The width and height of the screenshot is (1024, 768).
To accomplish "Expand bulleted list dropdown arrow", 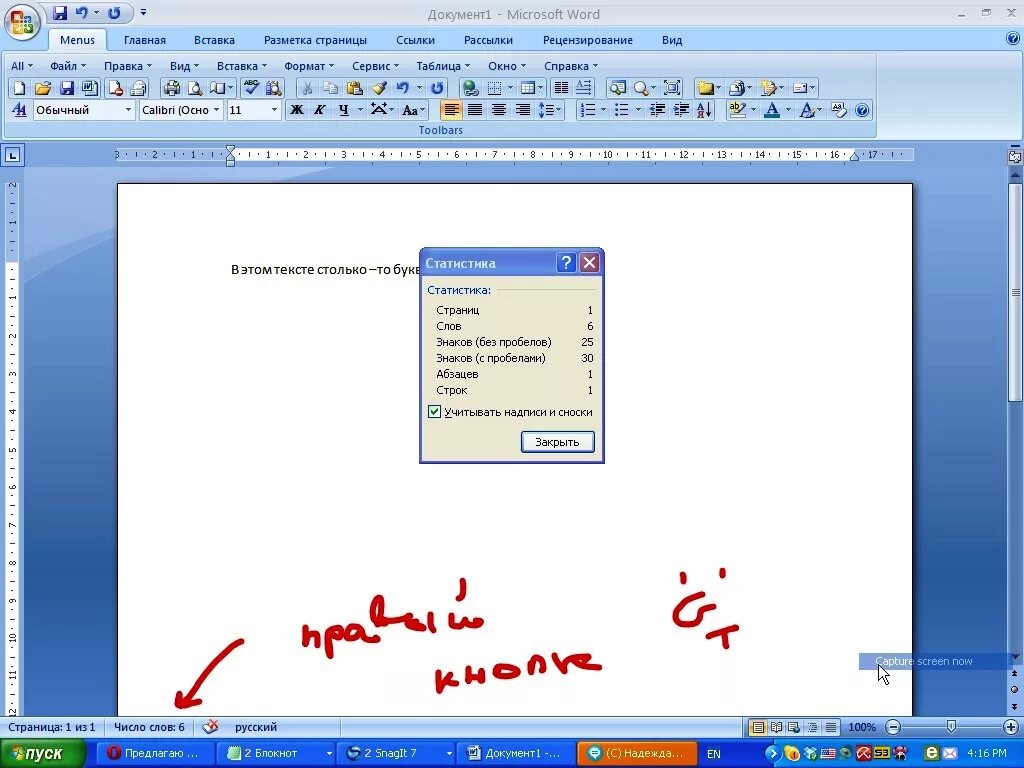I will [x=637, y=110].
